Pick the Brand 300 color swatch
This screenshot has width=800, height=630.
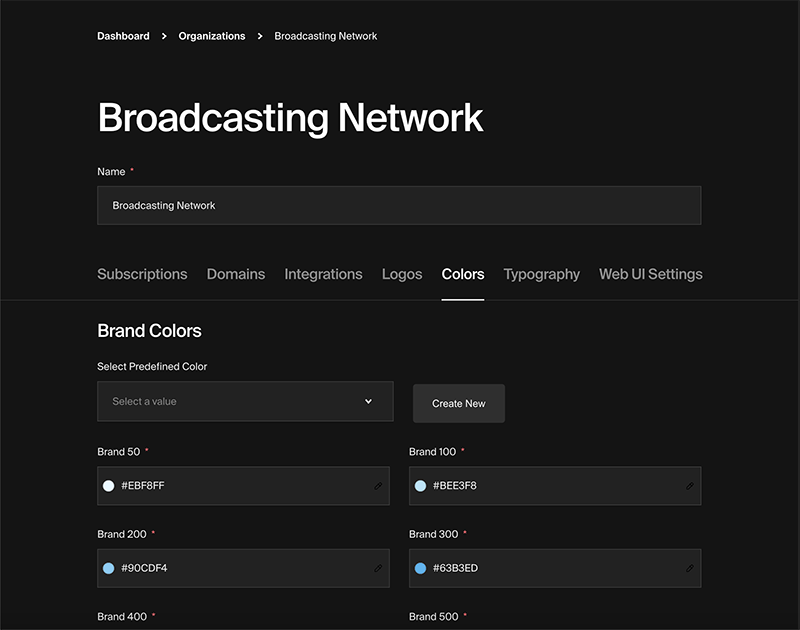420,568
